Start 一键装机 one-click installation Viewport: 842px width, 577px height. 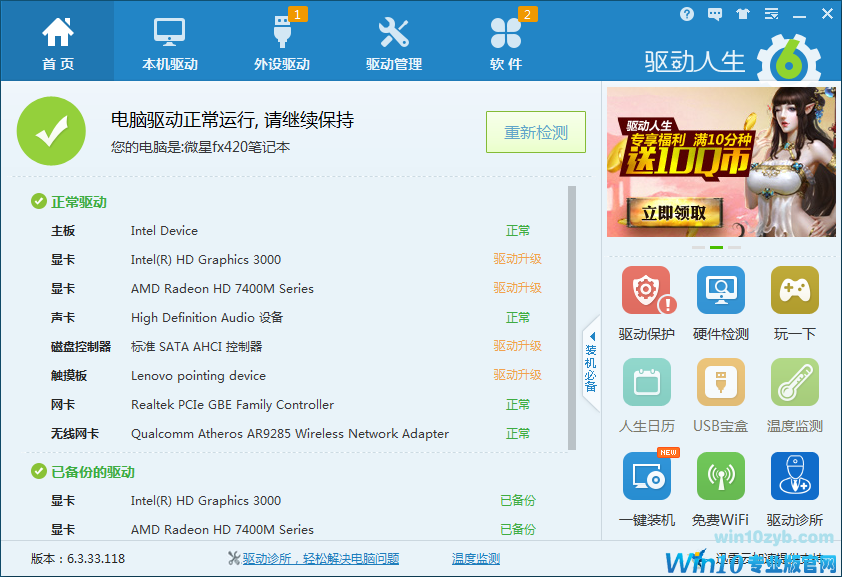click(x=647, y=475)
